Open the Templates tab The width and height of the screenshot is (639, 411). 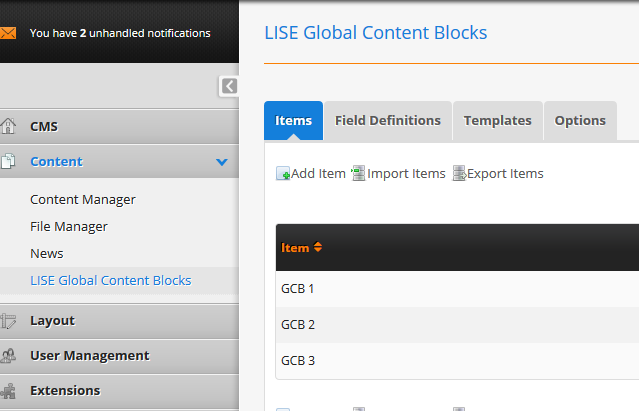(x=497, y=121)
